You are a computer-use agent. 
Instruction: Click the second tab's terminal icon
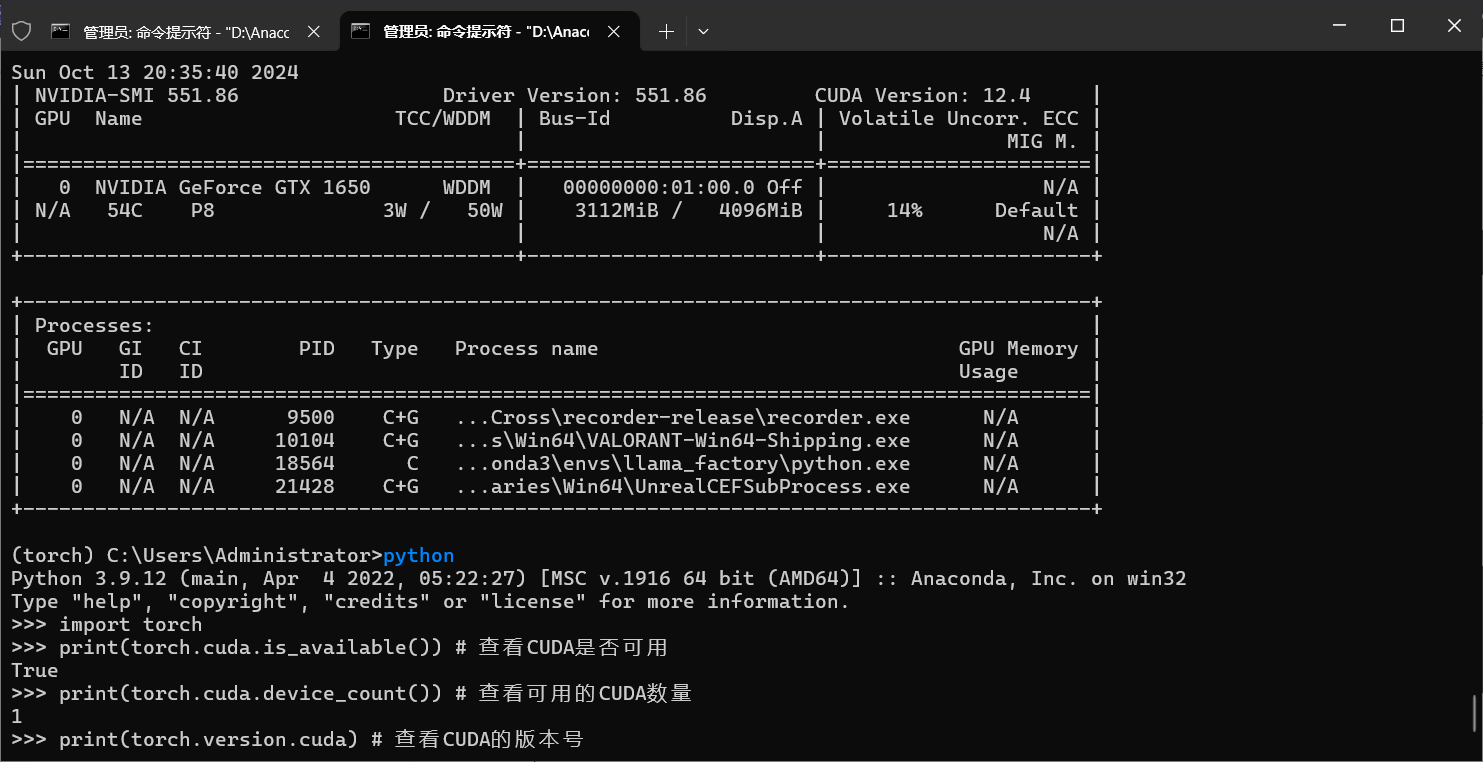click(x=361, y=31)
